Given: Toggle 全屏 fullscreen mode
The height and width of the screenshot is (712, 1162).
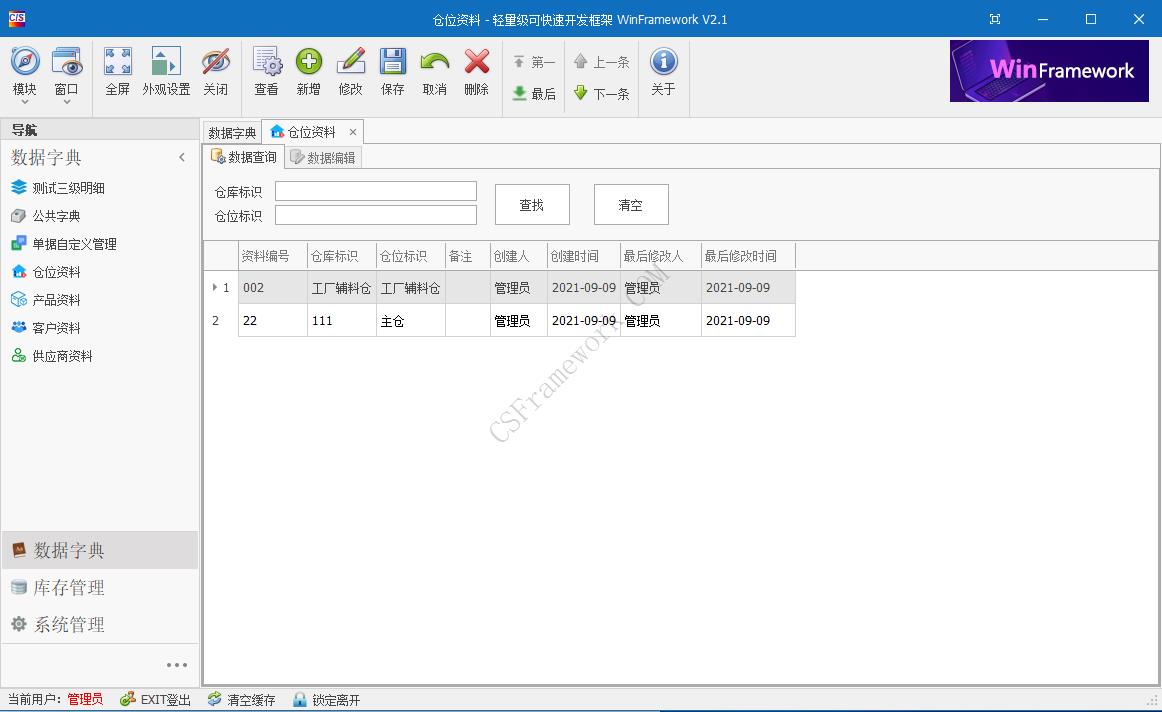Looking at the screenshot, I should [x=117, y=70].
